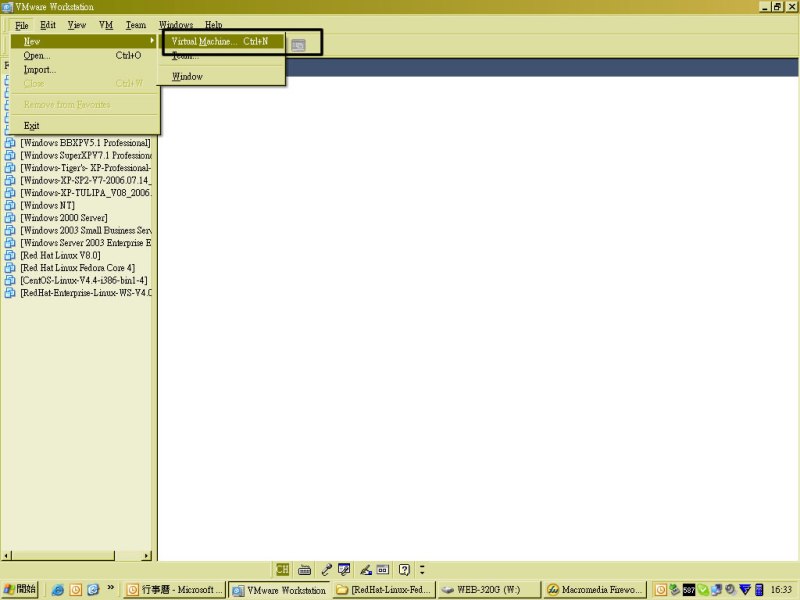The image size is (800, 600).
Task: Click the CH language indicator on language bar
Action: (282, 569)
